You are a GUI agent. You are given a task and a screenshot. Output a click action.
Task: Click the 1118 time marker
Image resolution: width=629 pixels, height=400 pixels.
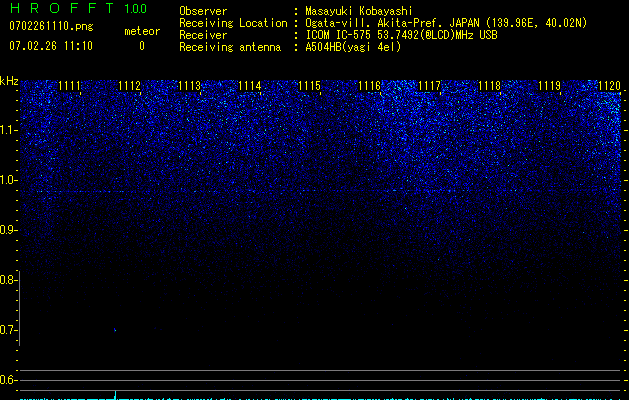489,86
